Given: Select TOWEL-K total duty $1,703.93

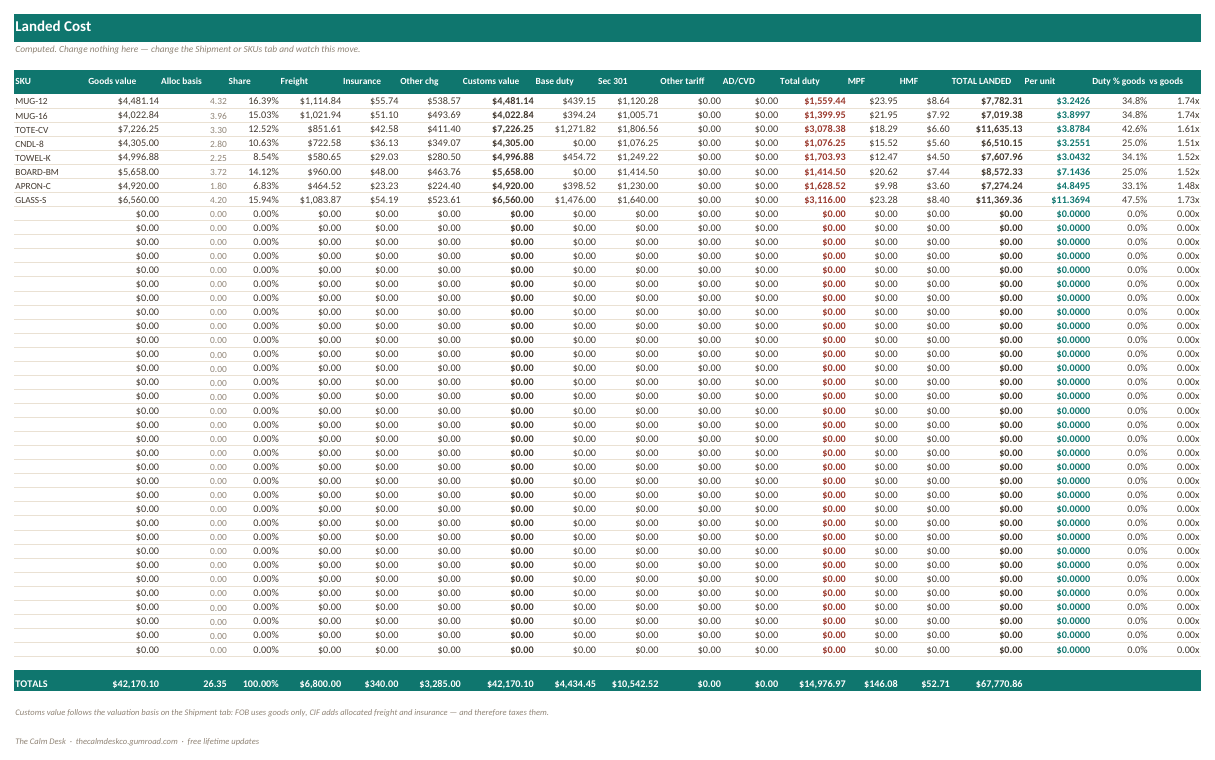Looking at the screenshot, I should click(x=825, y=157).
